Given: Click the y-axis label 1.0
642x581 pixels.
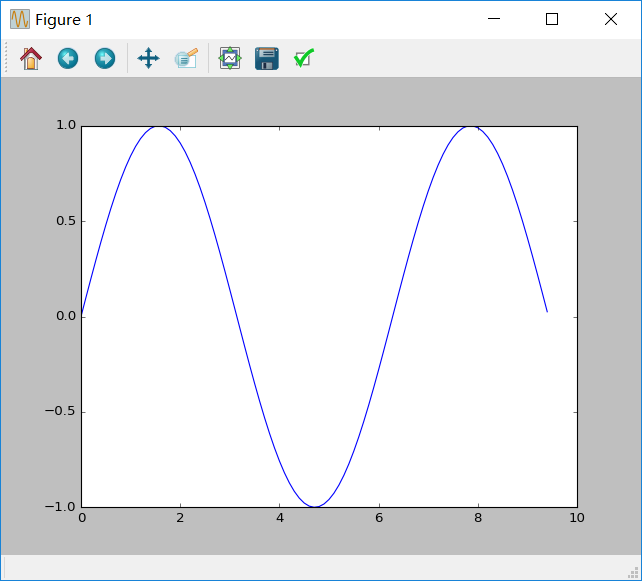Looking at the screenshot, I should pyautogui.click(x=66, y=125).
